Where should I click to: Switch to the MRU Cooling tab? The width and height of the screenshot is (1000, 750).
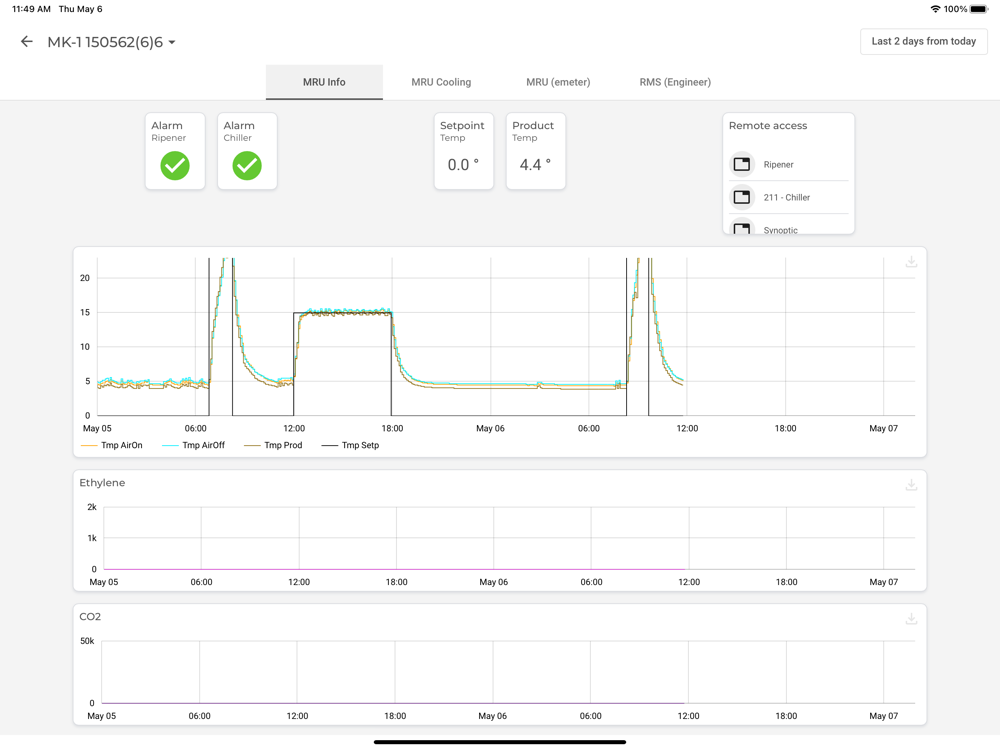(441, 82)
